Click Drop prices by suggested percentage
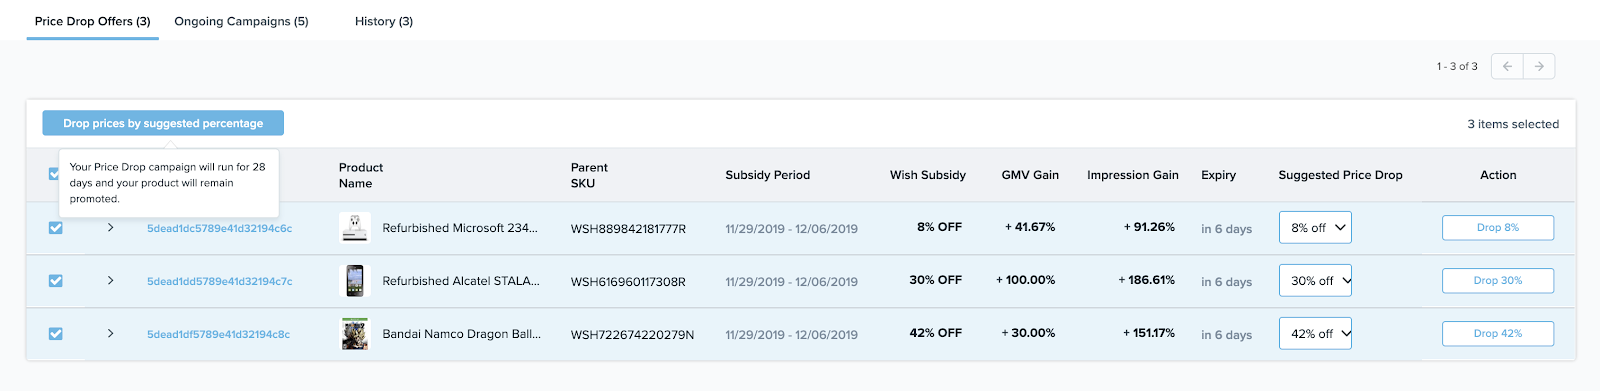This screenshot has width=1600, height=391. [163, 123]
